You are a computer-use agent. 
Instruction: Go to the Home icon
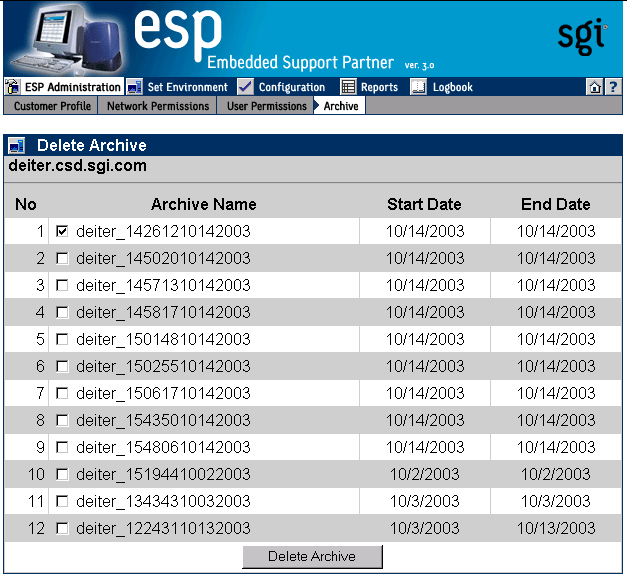(x=595, y=88)
